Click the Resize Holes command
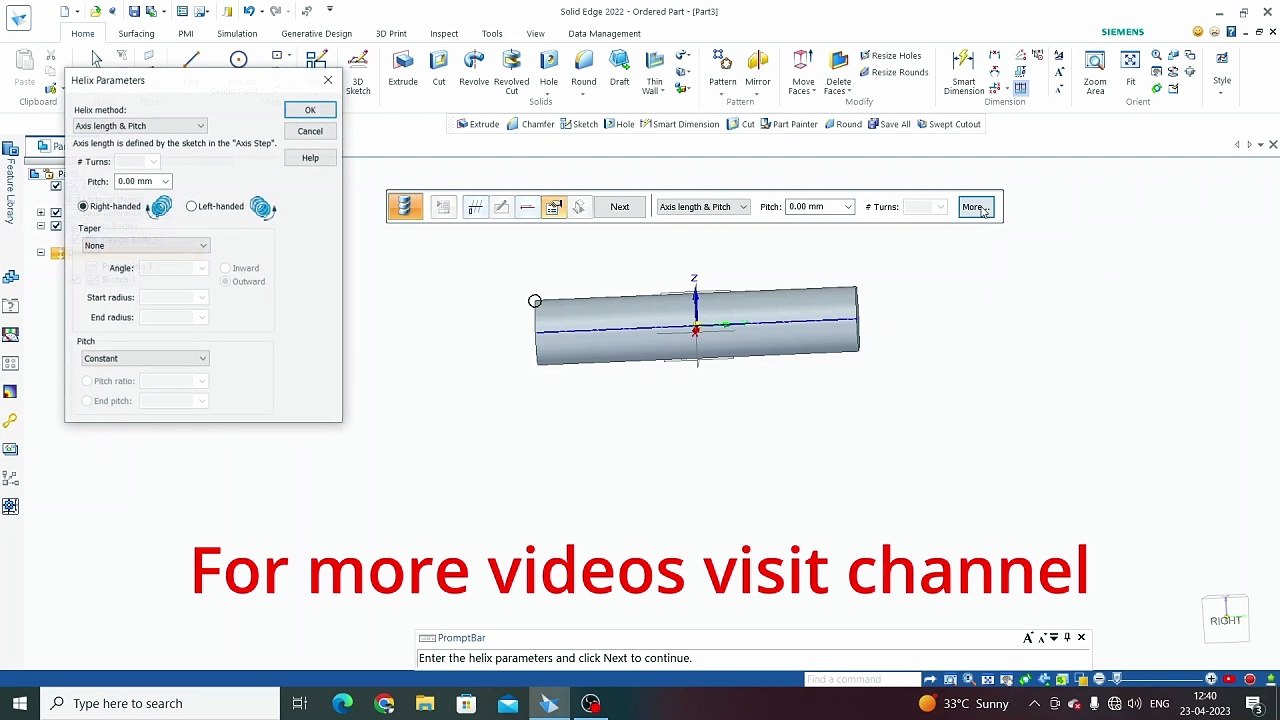The height and width of the screenshot is (720, 1280). pos(890,56)
